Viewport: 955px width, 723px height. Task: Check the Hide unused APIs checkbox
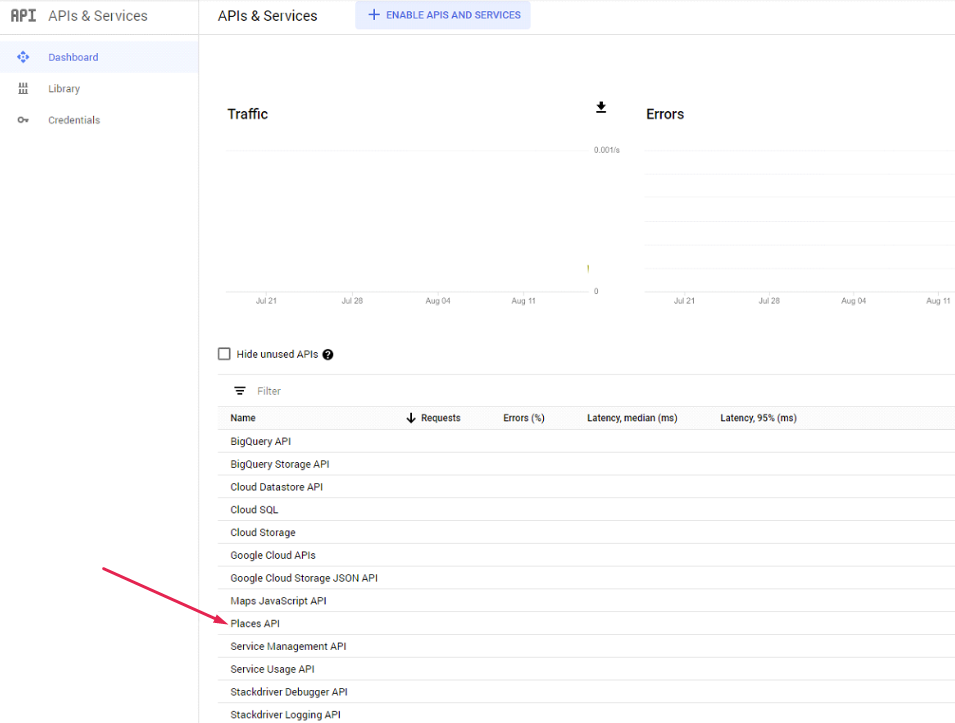point(224,354)
